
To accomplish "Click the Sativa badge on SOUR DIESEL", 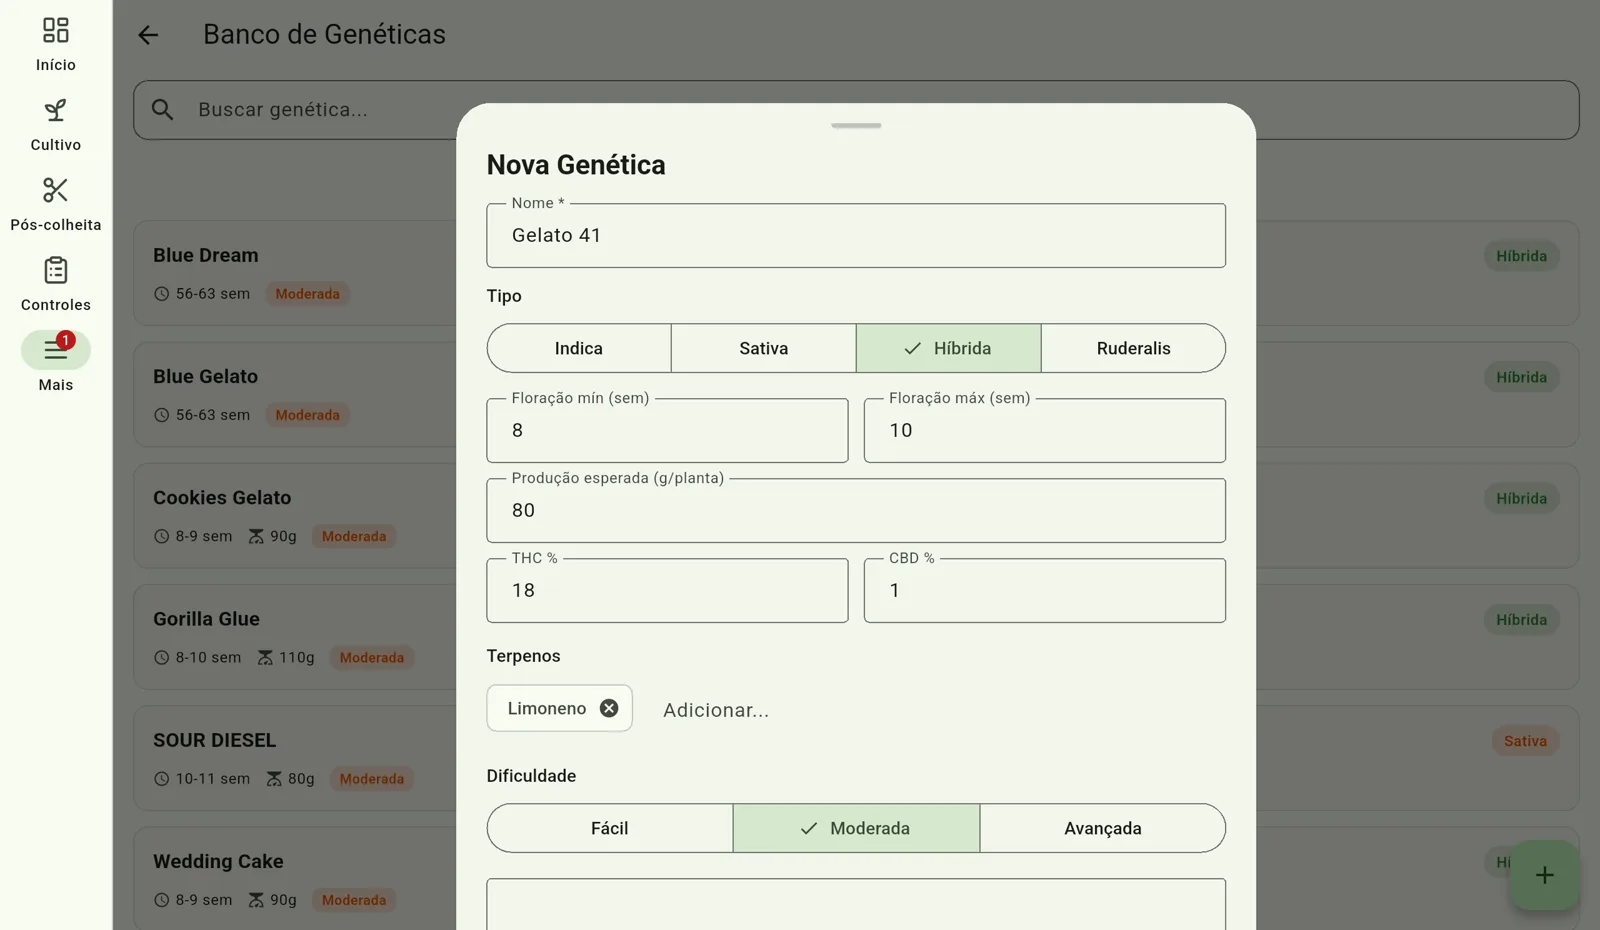I will coord(1525,741).
